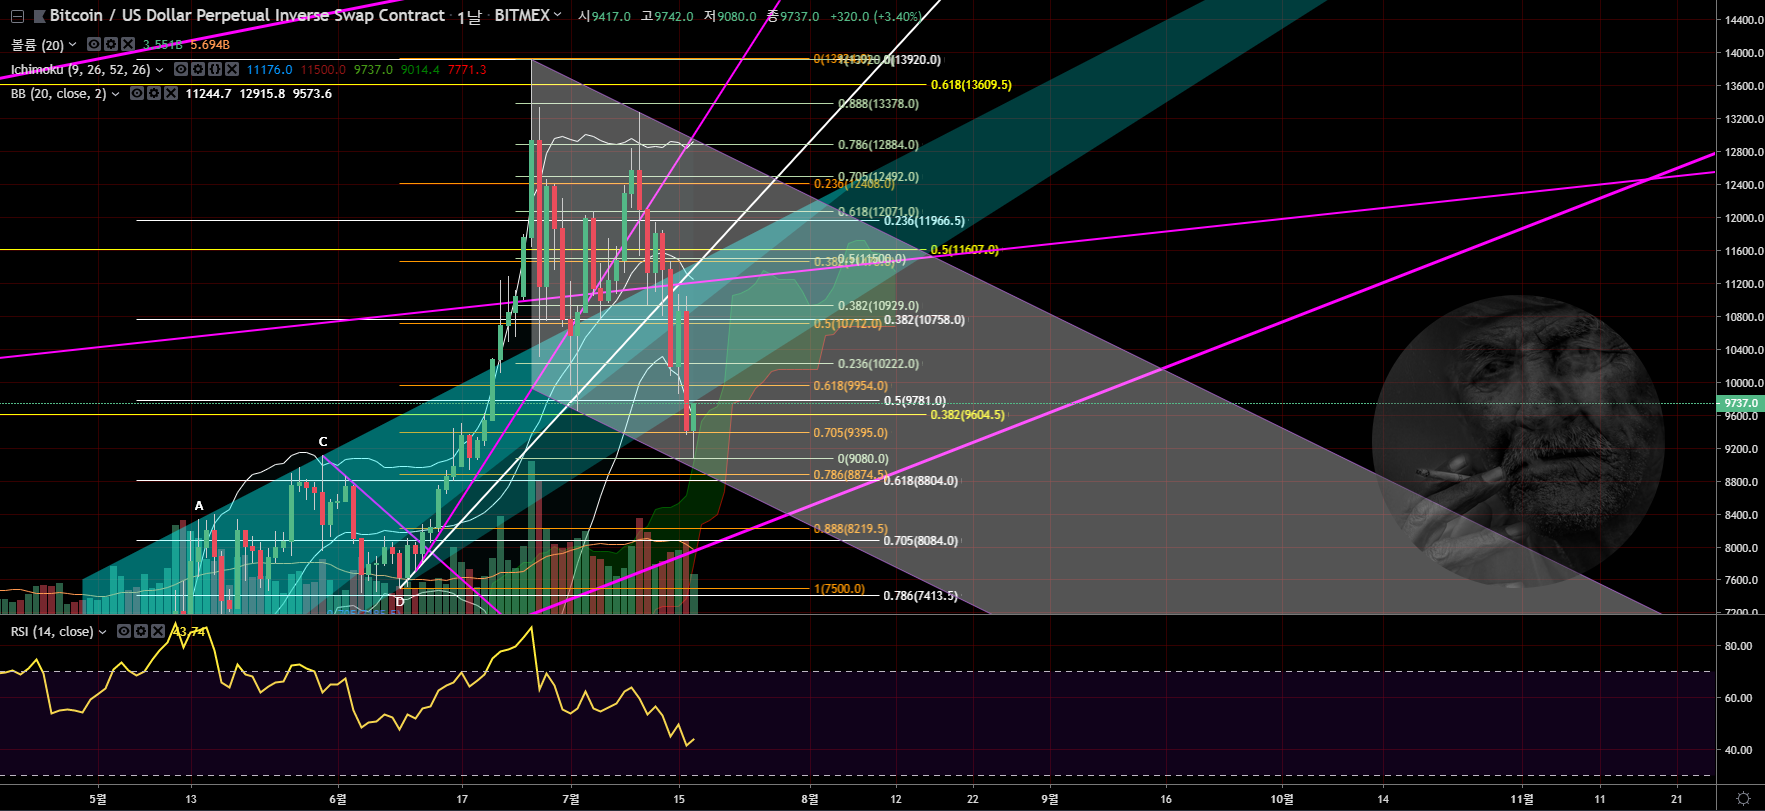Click the BB (20, close, 2) label
The image size is (1765, 811).
pyautogui.click(x=59, y=93)
